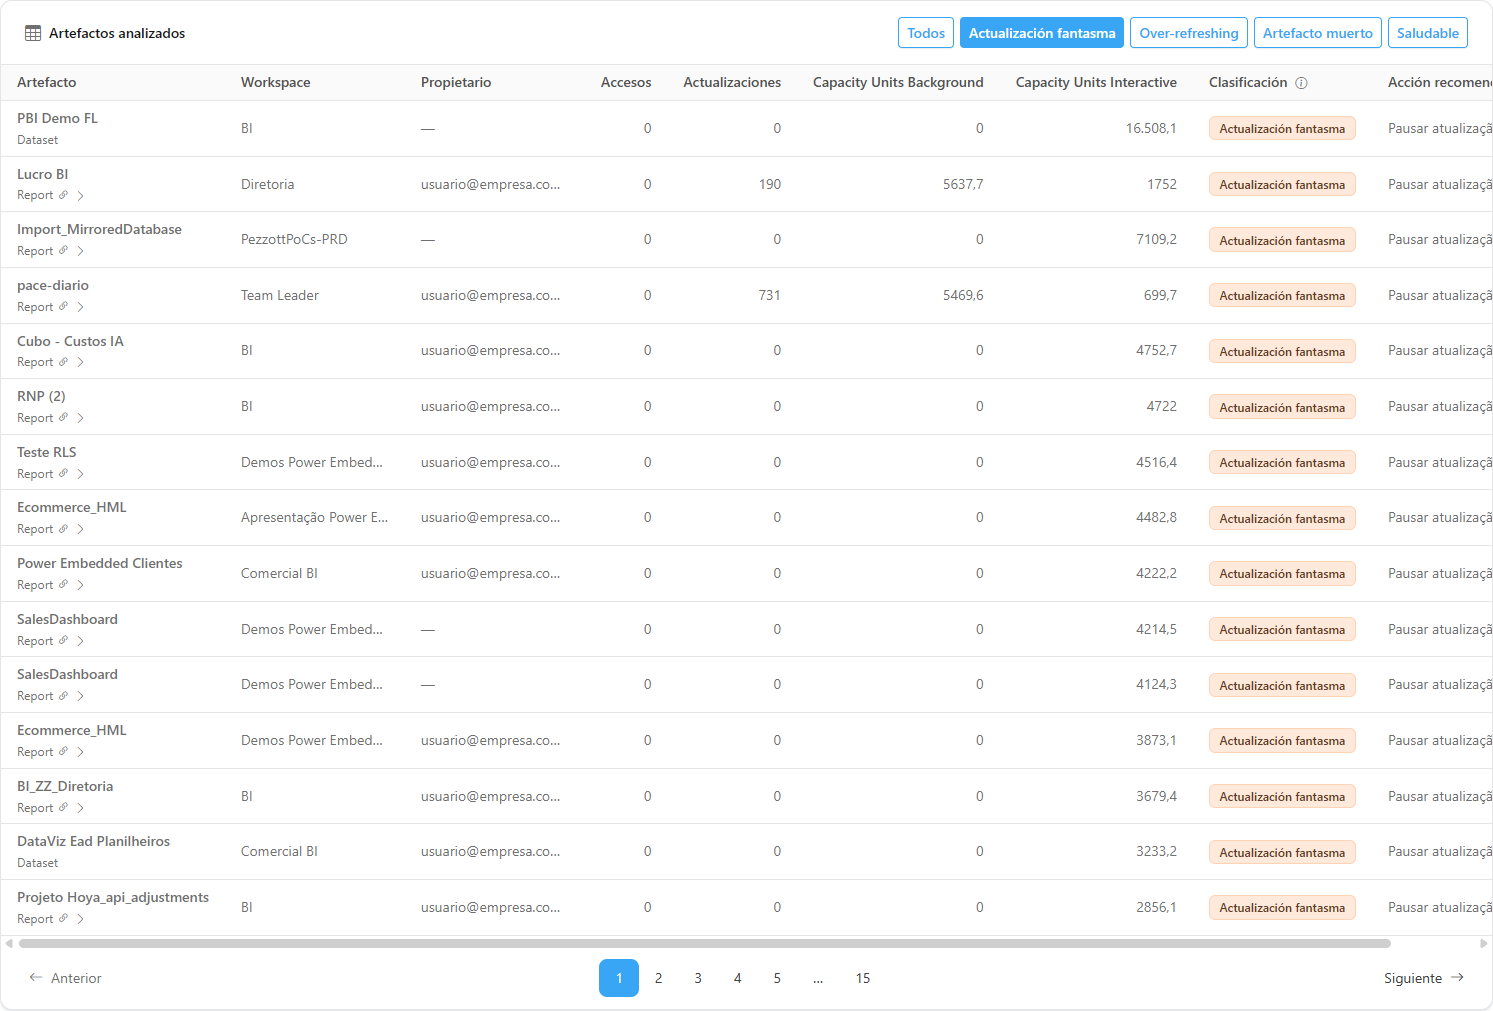Expand the Lucro BI row chevron
Image resolution: width=1493 pixels, height=1011 pixels.
click(81, 196)
